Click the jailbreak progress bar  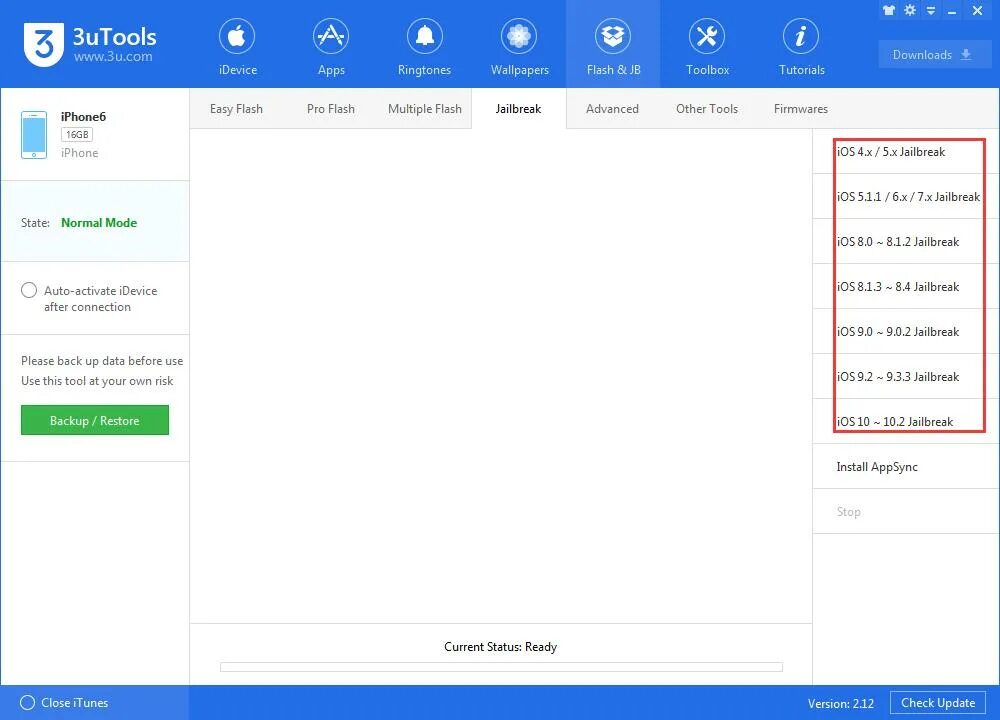pos(501,667)
